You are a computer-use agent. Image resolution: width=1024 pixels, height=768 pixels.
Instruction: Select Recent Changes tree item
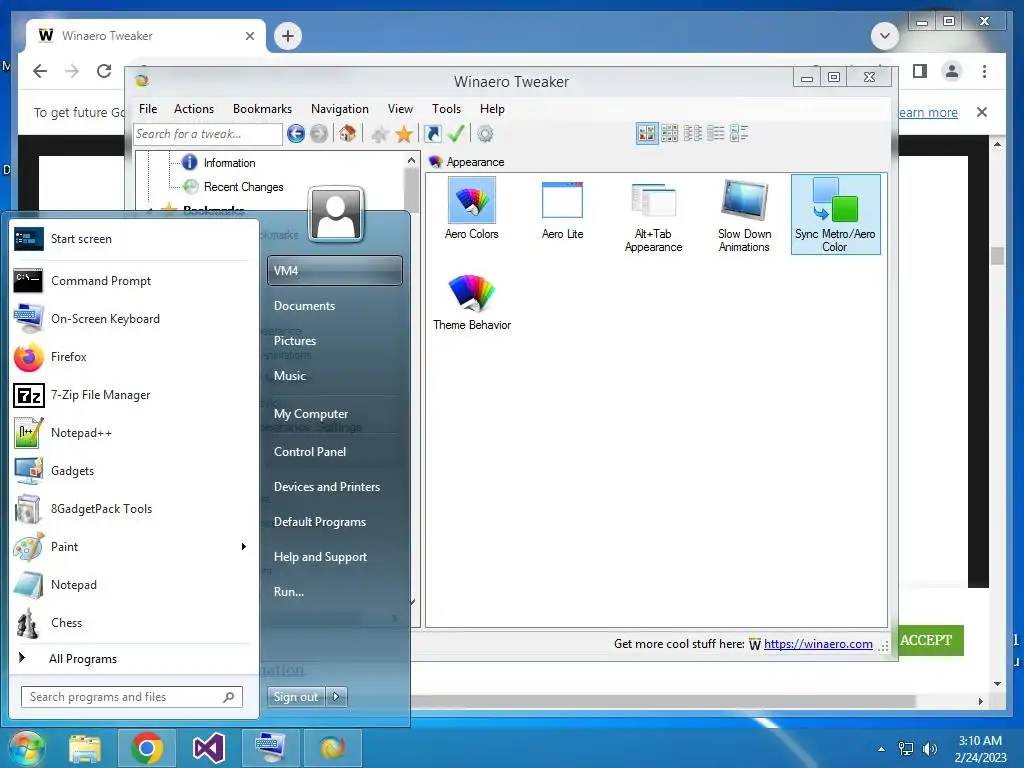pos(243,187)
